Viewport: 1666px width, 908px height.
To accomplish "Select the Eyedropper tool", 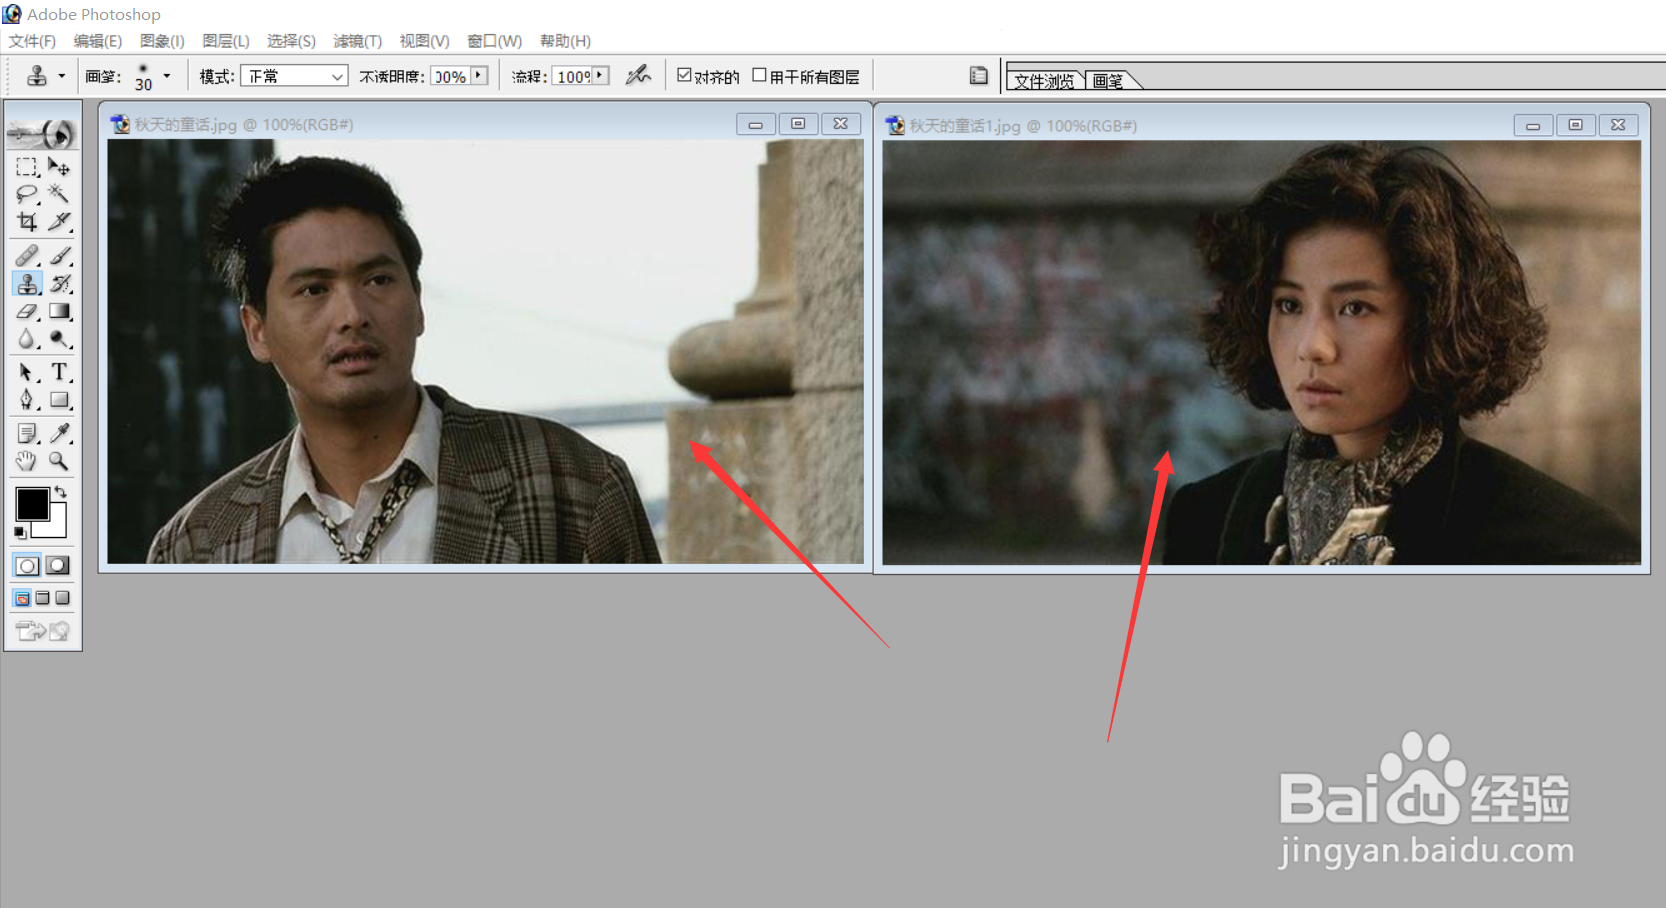I will (x=59, y=434).
